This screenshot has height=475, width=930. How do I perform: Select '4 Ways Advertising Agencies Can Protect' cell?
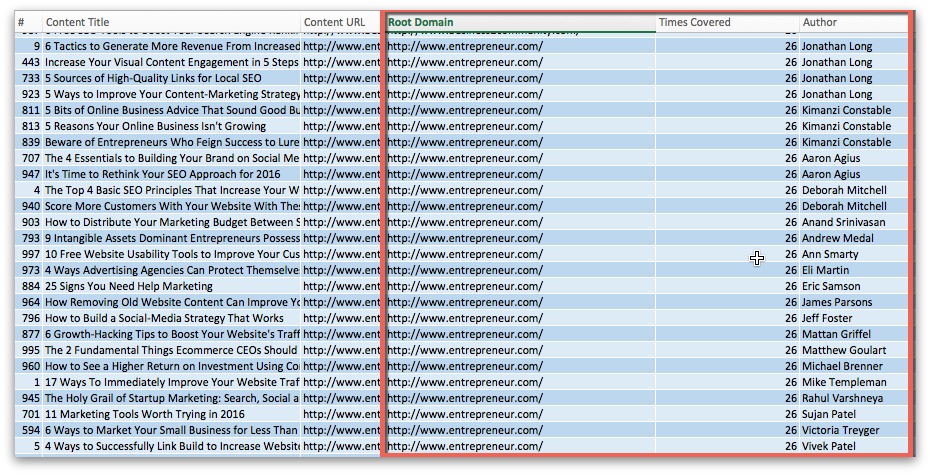point(171,270)
